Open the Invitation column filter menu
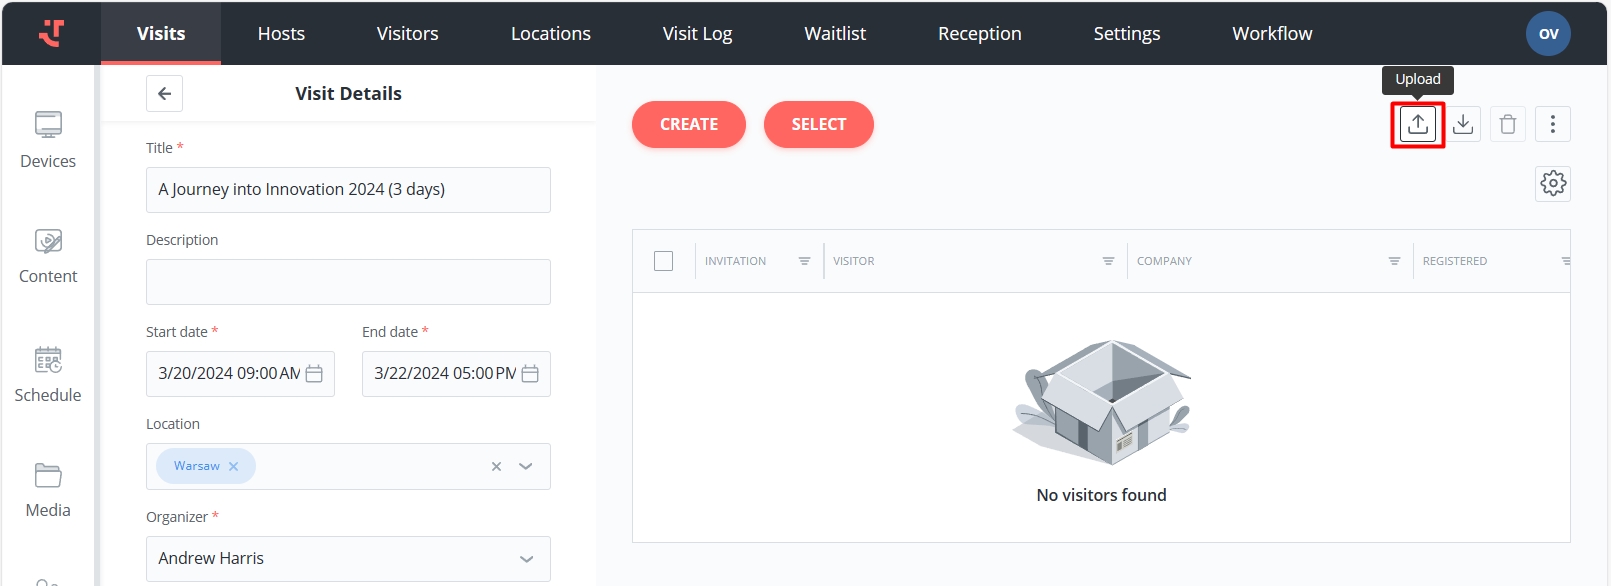Viewport: 1611px width, 586px height. tap(804, 261)
